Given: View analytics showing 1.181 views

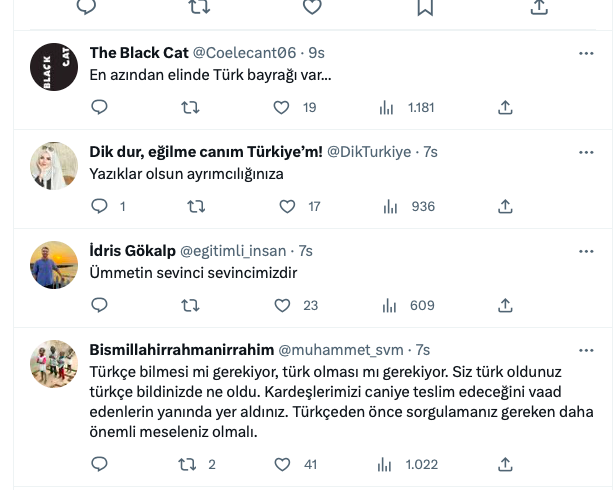Looking at the screenshot, I should click(406, 107).
